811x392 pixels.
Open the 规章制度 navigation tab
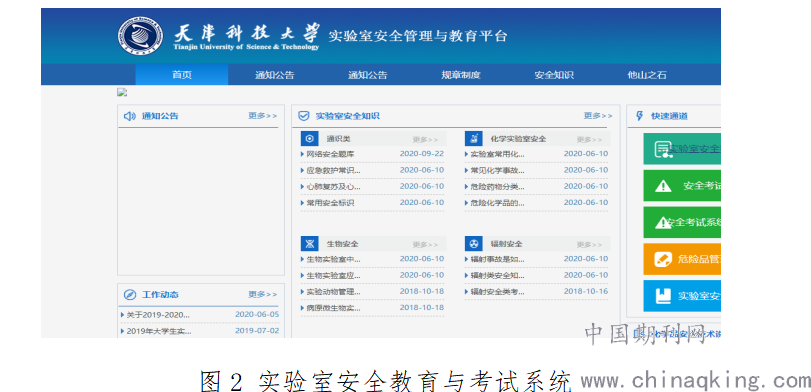[x=461, y=75]
